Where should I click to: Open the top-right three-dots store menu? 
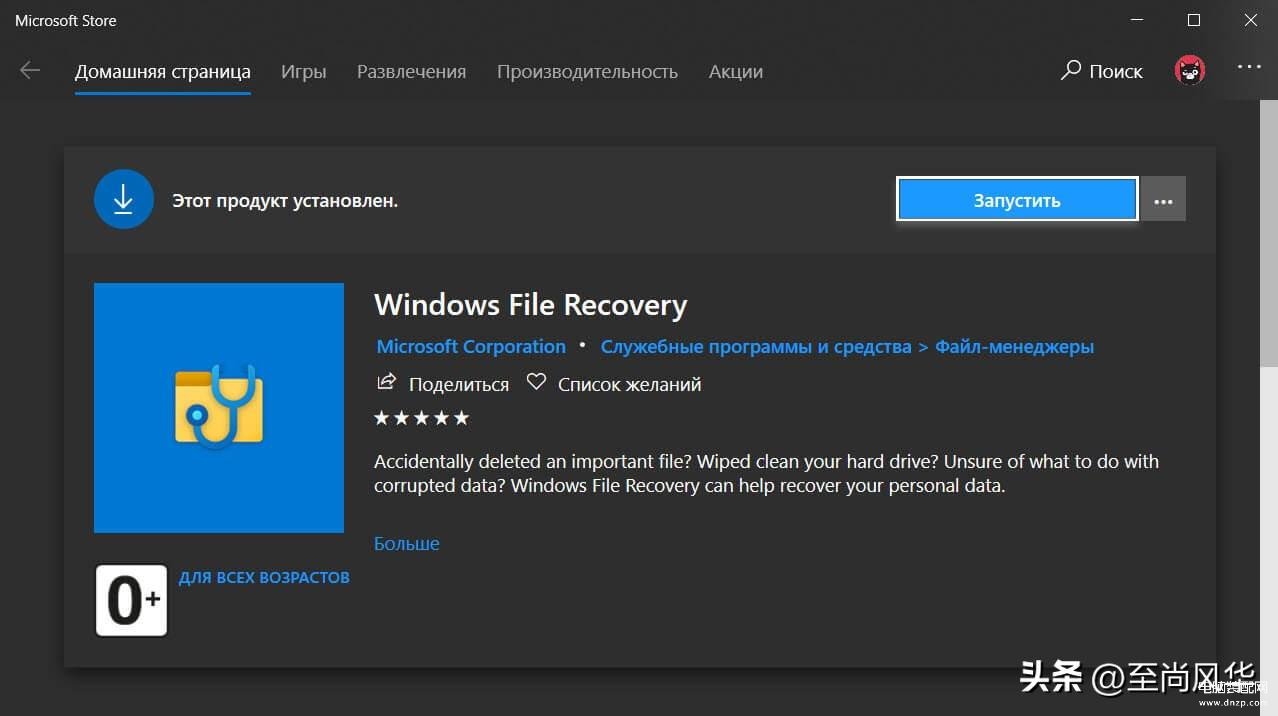[1249, 67]
